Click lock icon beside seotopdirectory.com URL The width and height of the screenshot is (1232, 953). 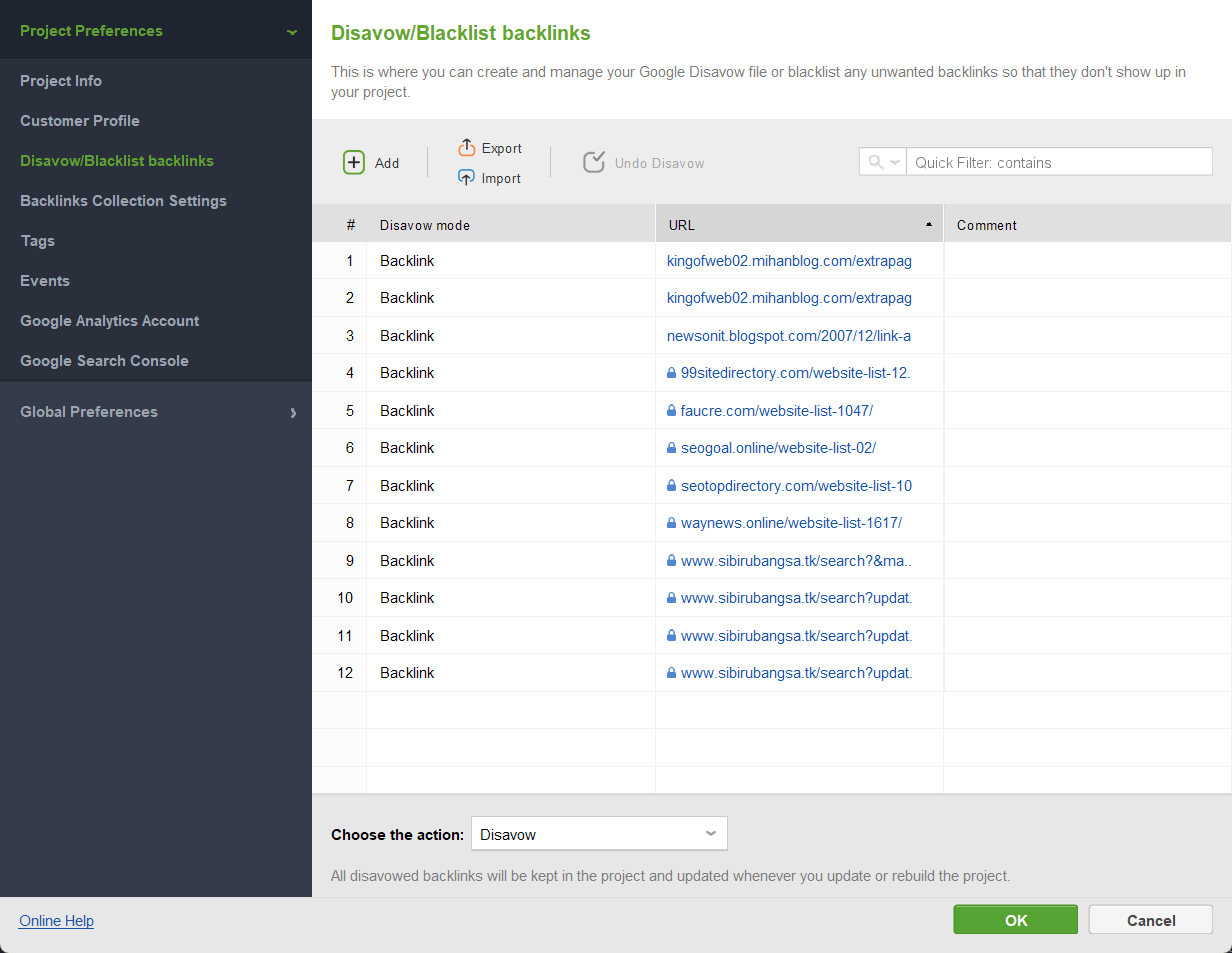click(672, 486)
